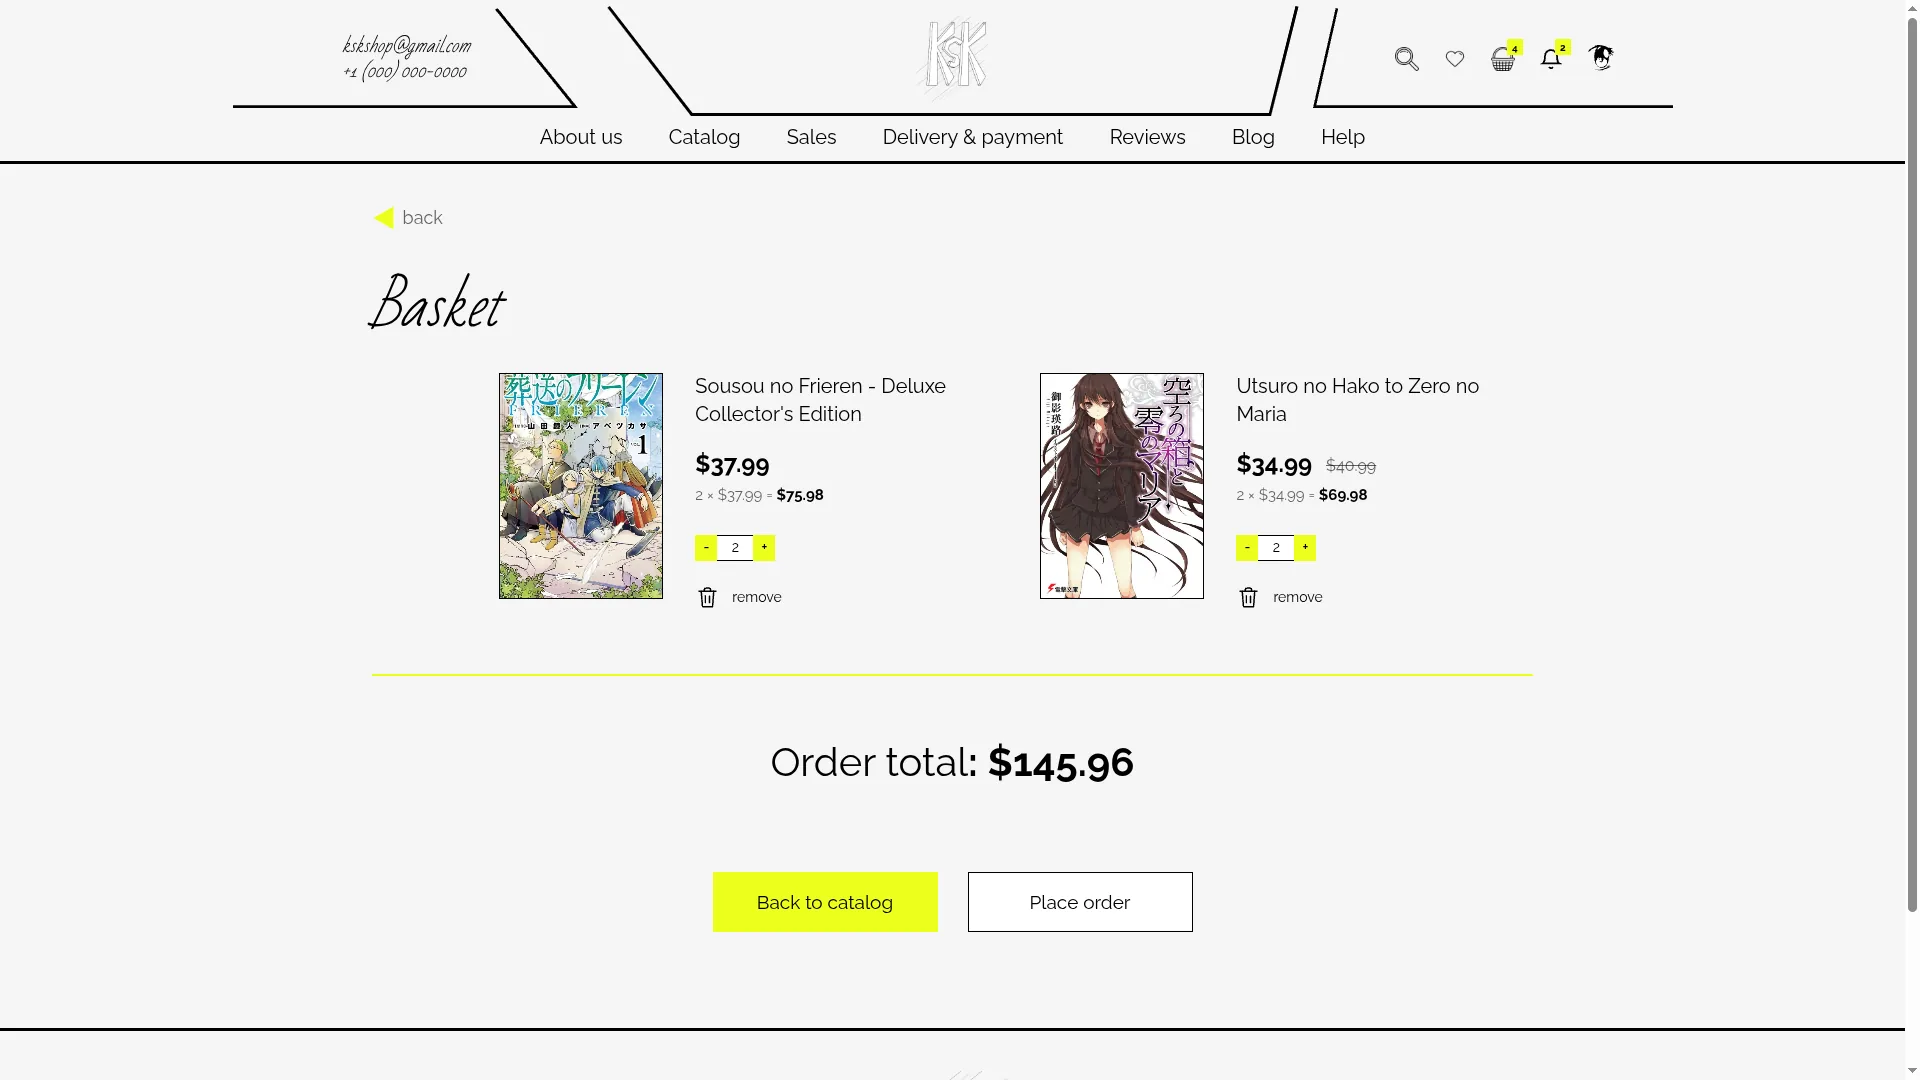Increase quantity of Utsuro no Hako
Screen dimensions: 1920x1080
[1305, 548]
